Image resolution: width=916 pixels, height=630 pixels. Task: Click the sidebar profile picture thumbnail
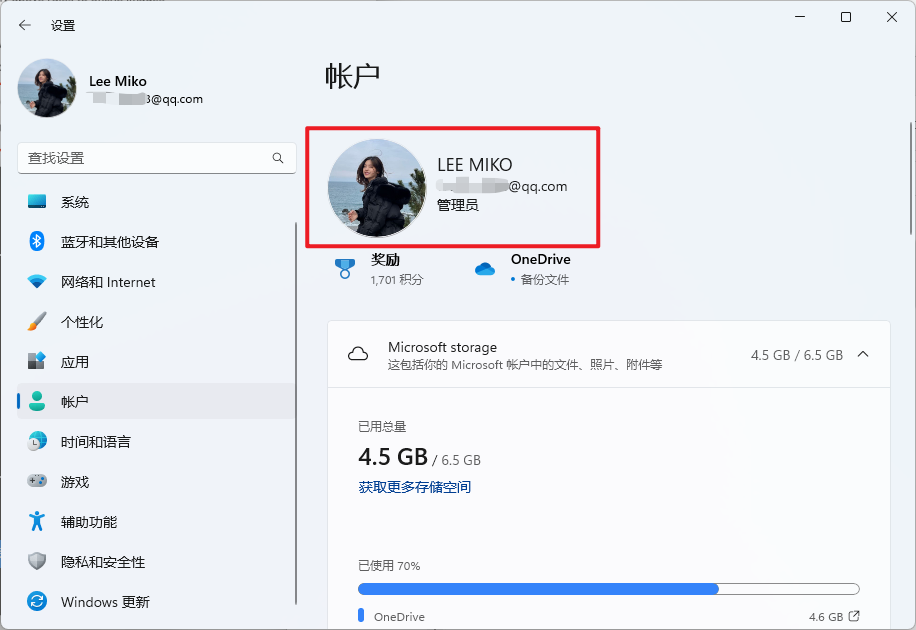(x=47, y=88)
